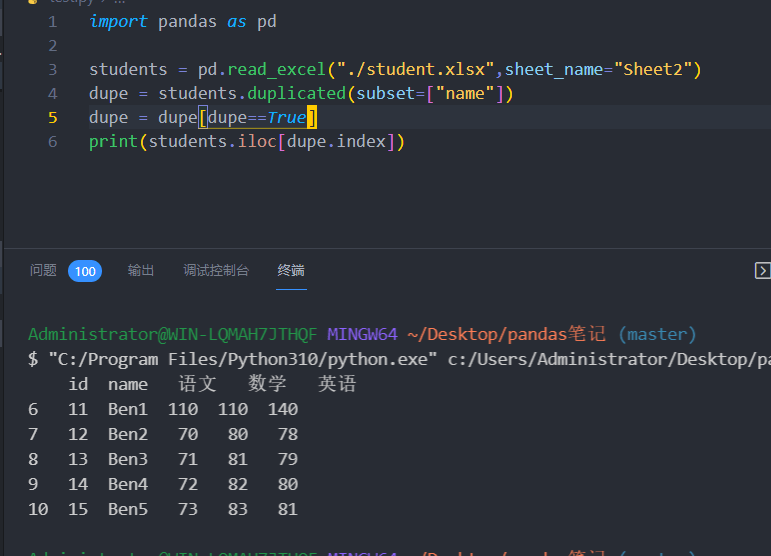The image size is (771, 556).
Task: Select the 终端 terminal tab
Action: (x=291, y=270)
